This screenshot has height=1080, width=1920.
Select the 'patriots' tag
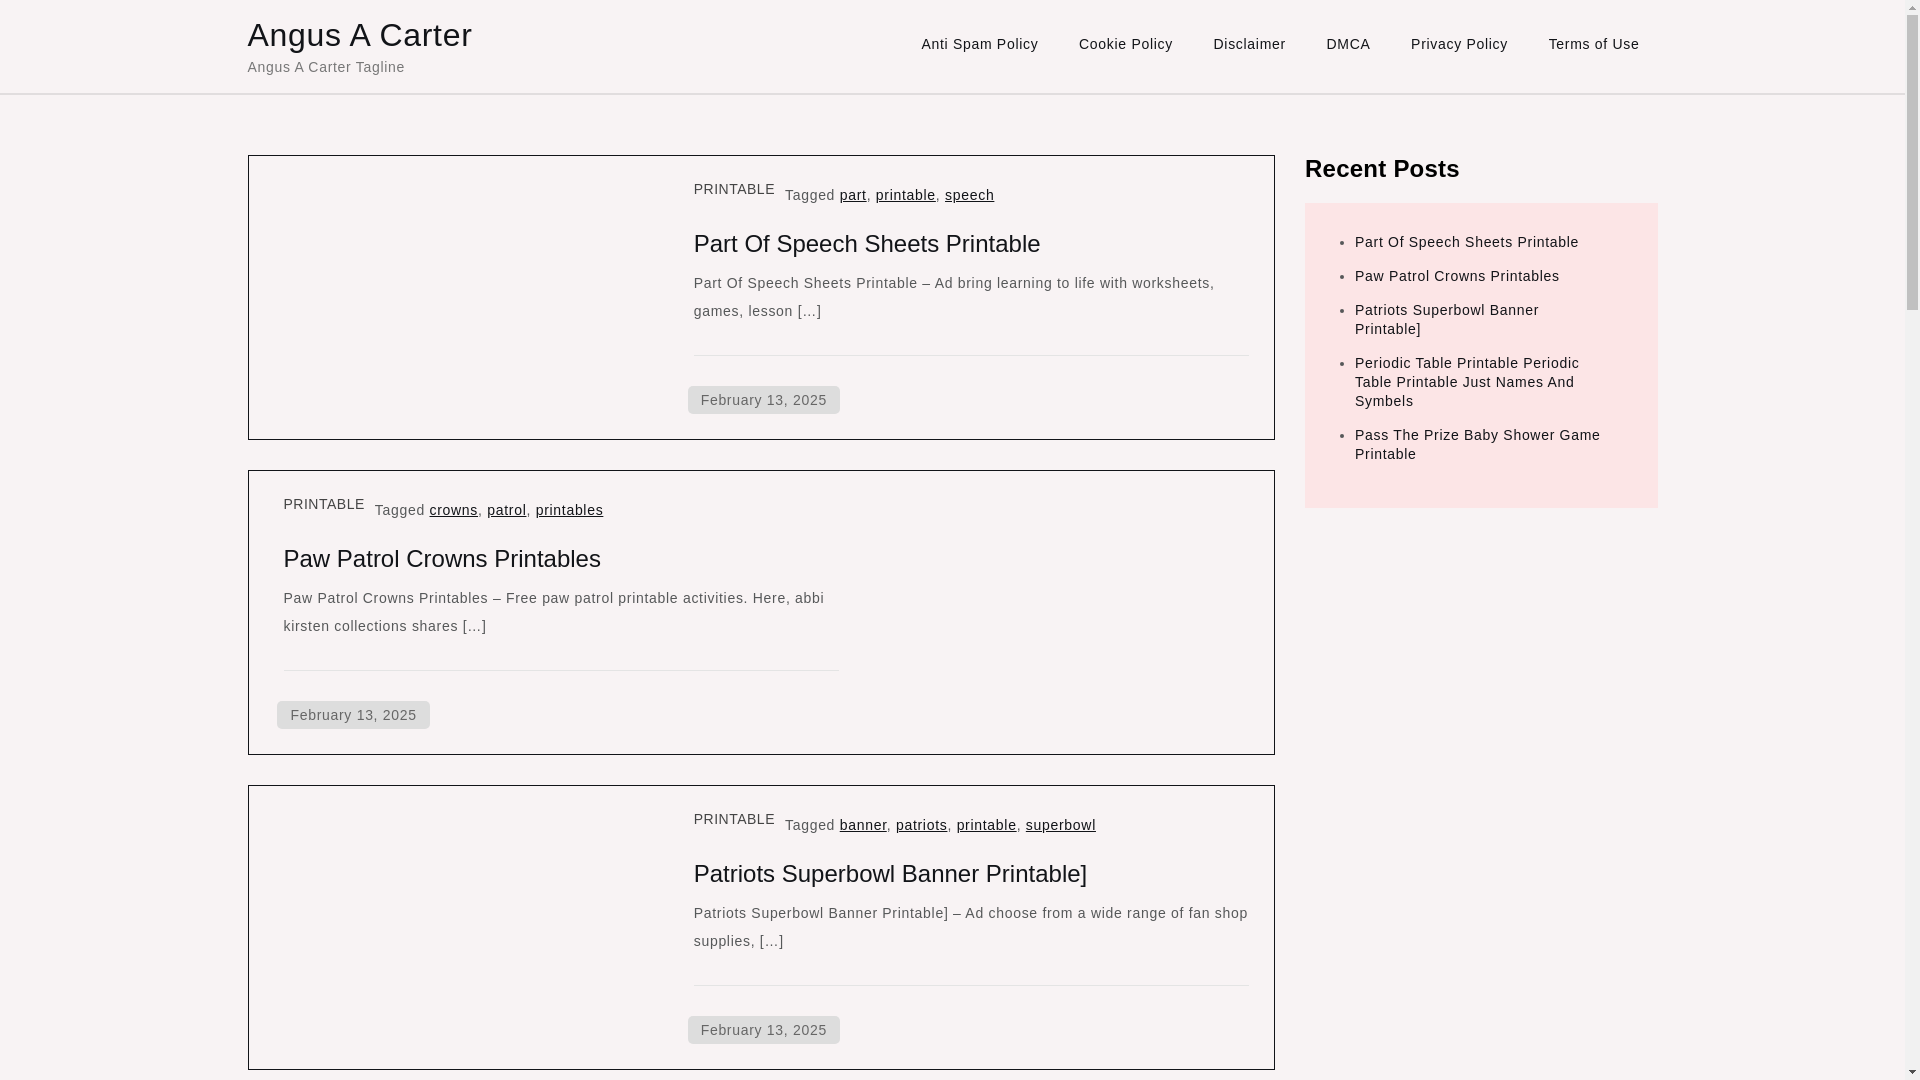point(921,825)
